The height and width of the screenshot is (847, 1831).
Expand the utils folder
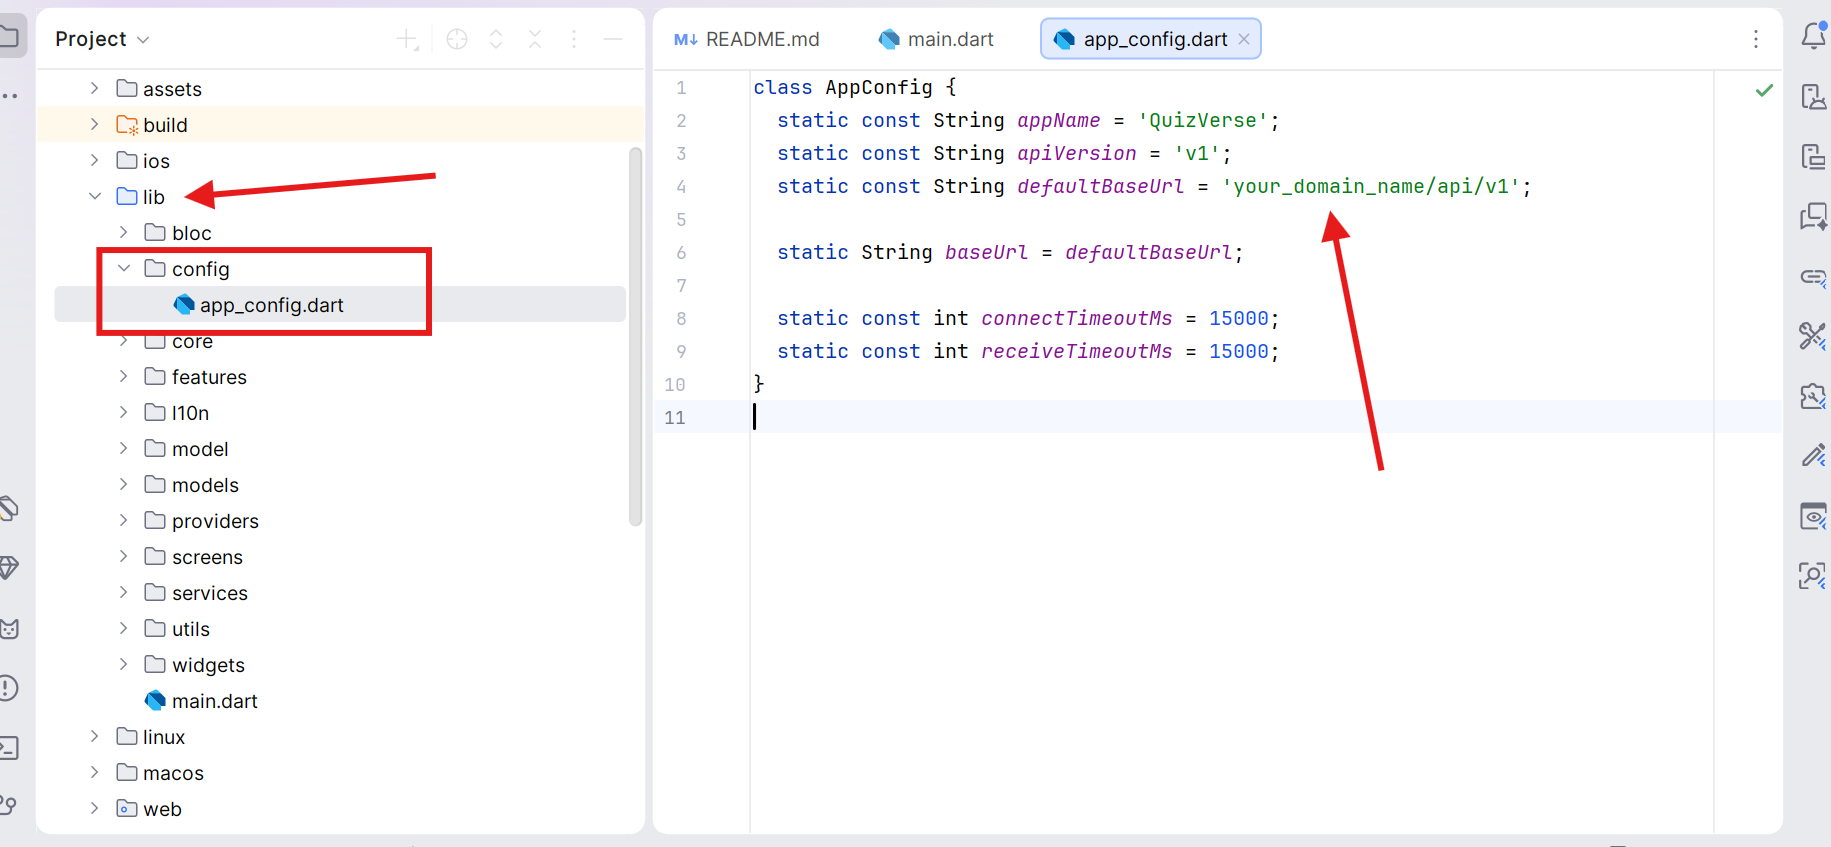[124, 628]
